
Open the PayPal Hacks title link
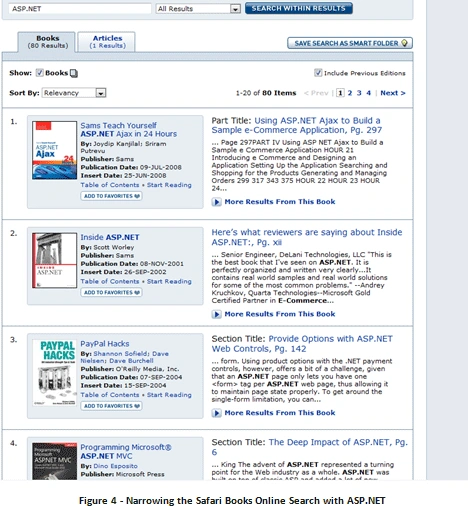tap(105, 344)
